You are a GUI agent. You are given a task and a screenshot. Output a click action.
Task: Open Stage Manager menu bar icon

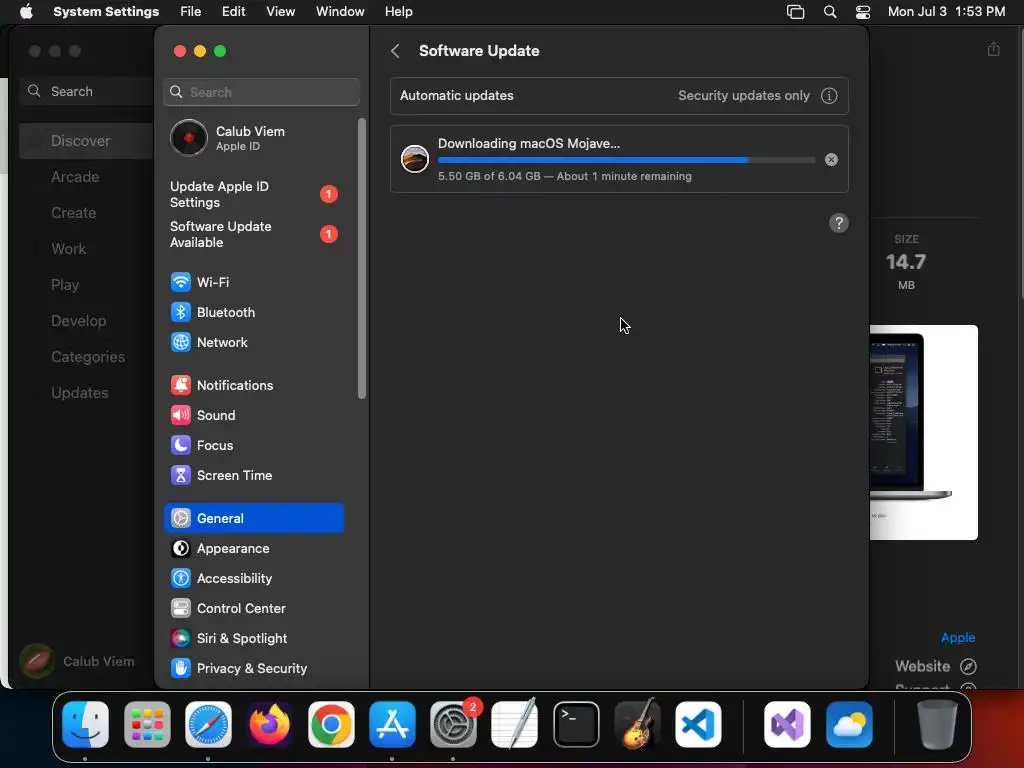[x=795, y=12]
